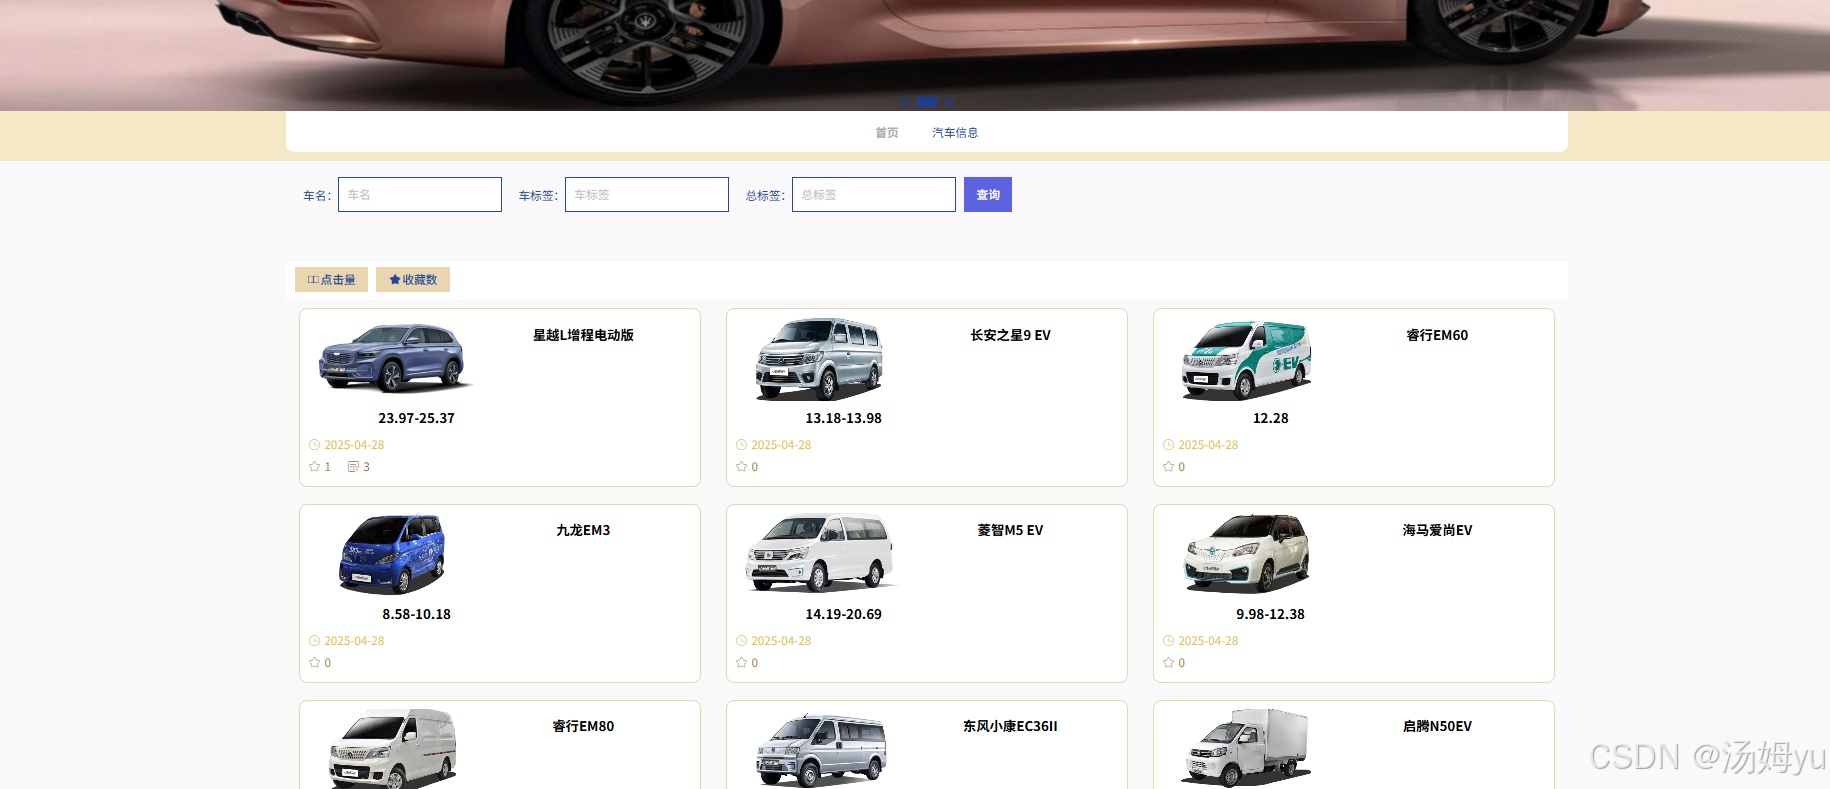Viewport: 1830px width, 789px height.
Task: Open the blue 九龙EM3 van thumbnail
Action: 393,554
